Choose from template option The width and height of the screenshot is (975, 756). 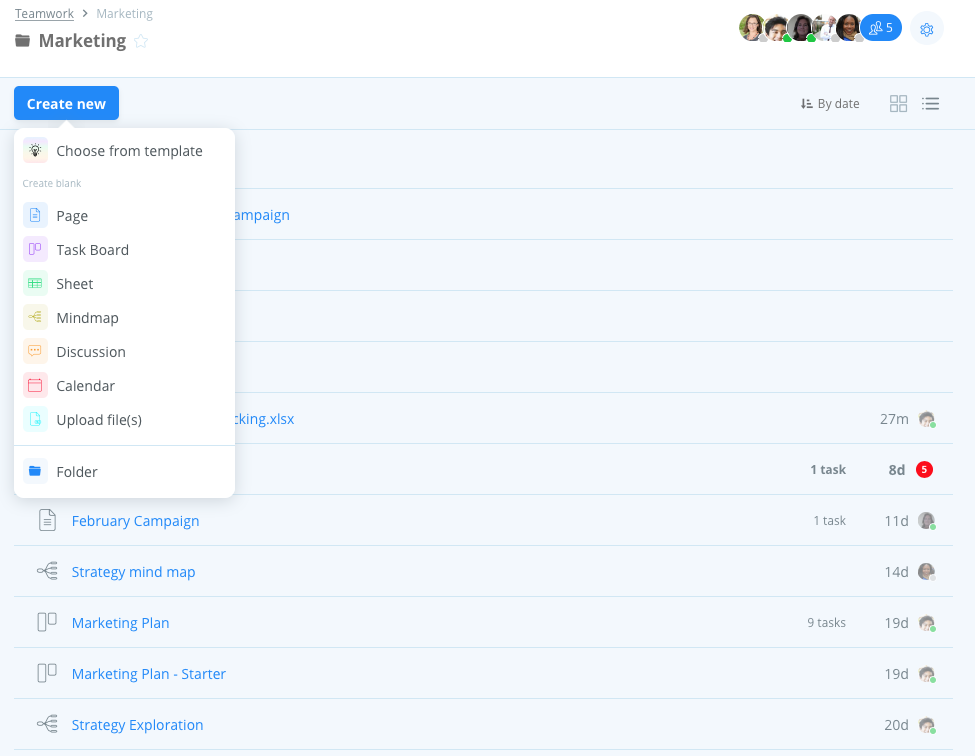(x=129, y=151)
